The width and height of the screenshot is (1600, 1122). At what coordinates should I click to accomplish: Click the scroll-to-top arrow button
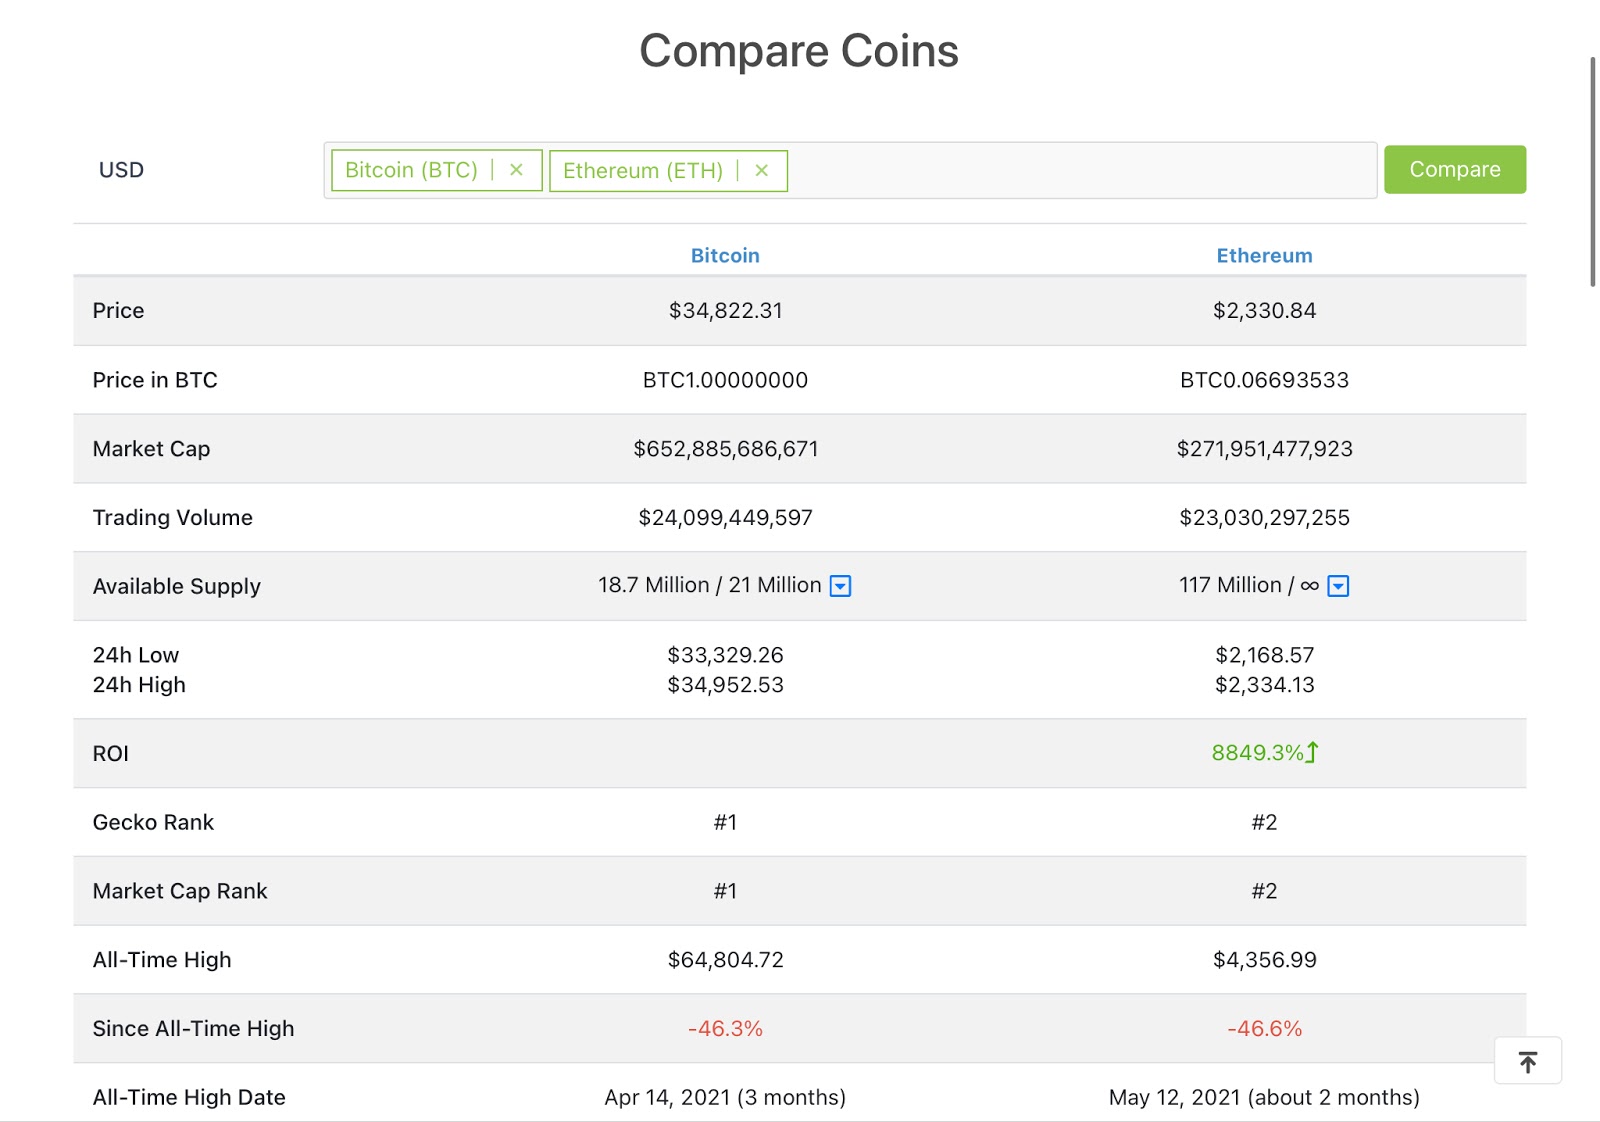tap(1527, 1061)
